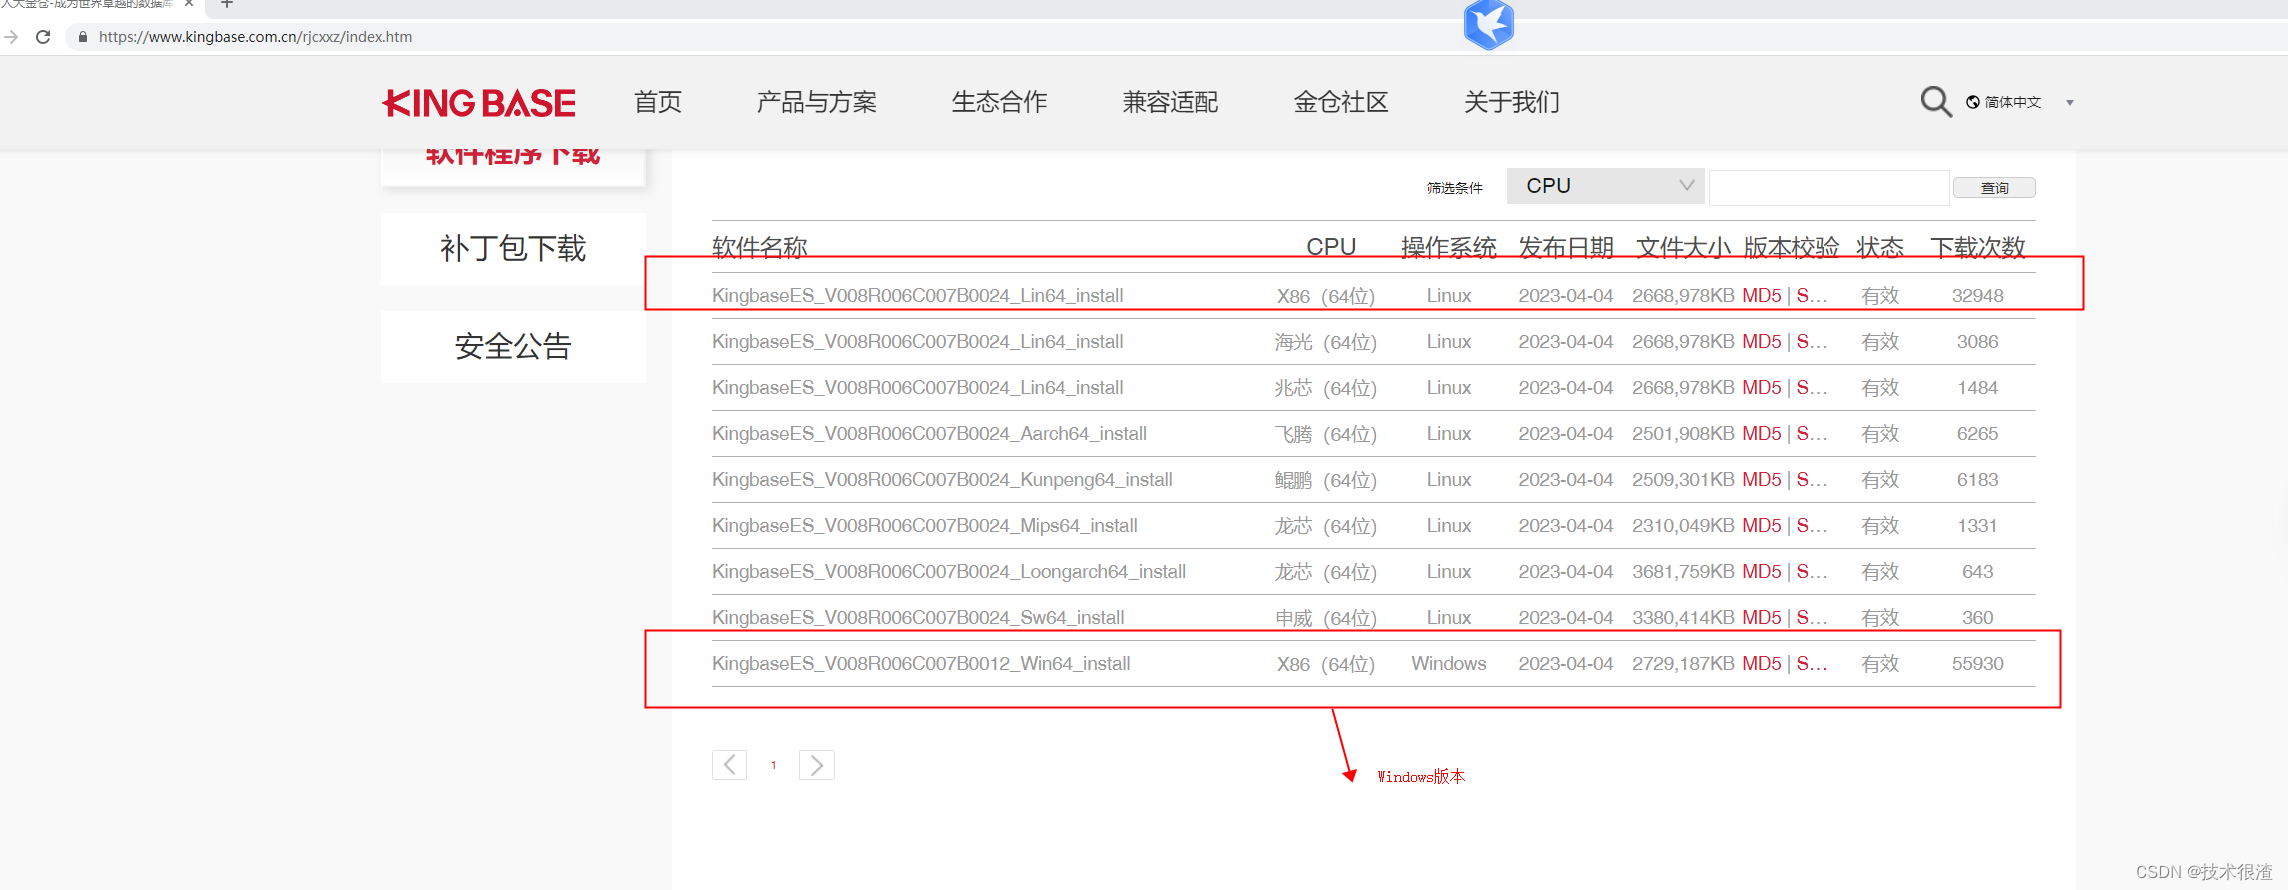
Task: Click the globe language icon
Action: pyautogui.click(x=1973, y=102)
